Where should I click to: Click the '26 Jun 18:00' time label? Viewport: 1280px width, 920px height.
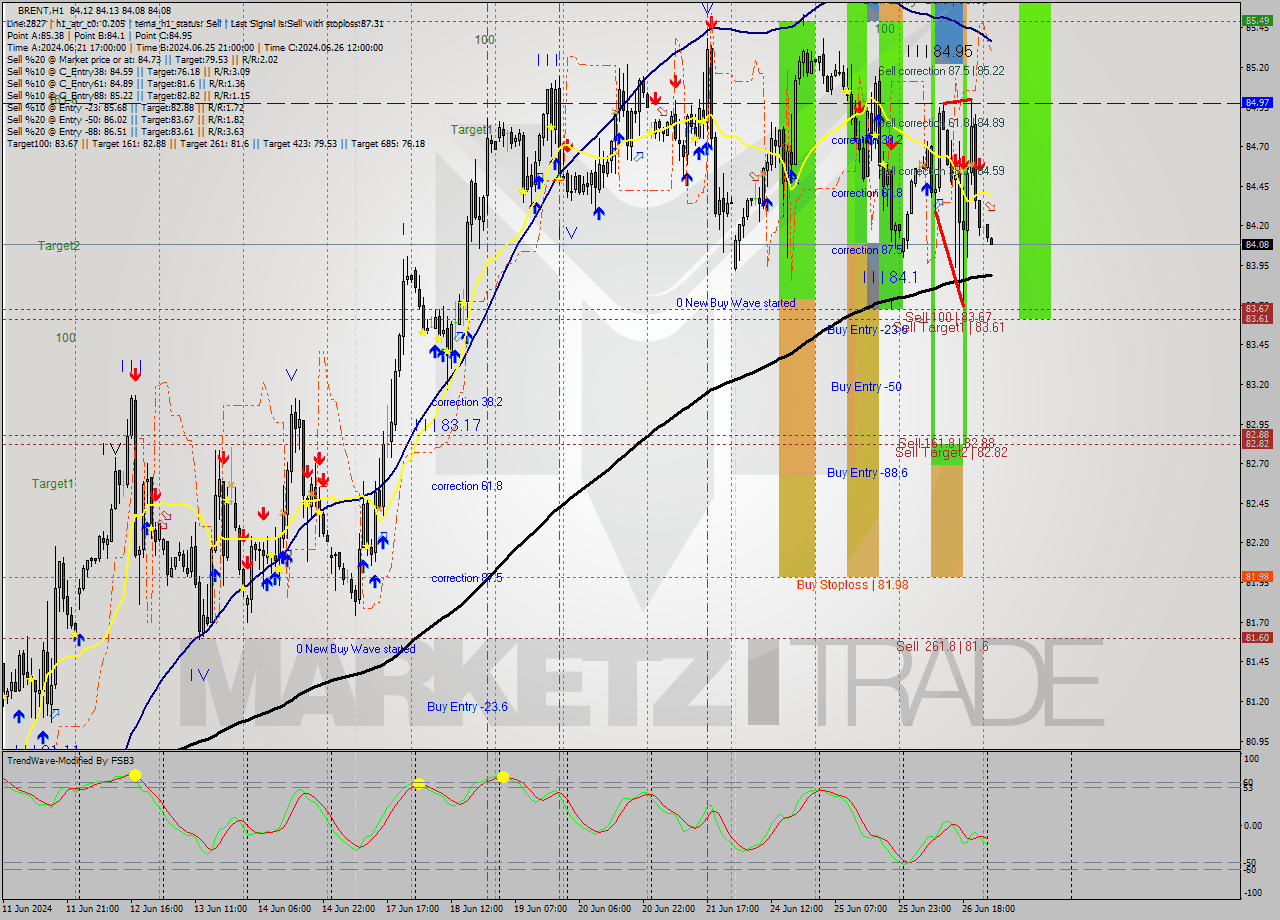point(987,908)
